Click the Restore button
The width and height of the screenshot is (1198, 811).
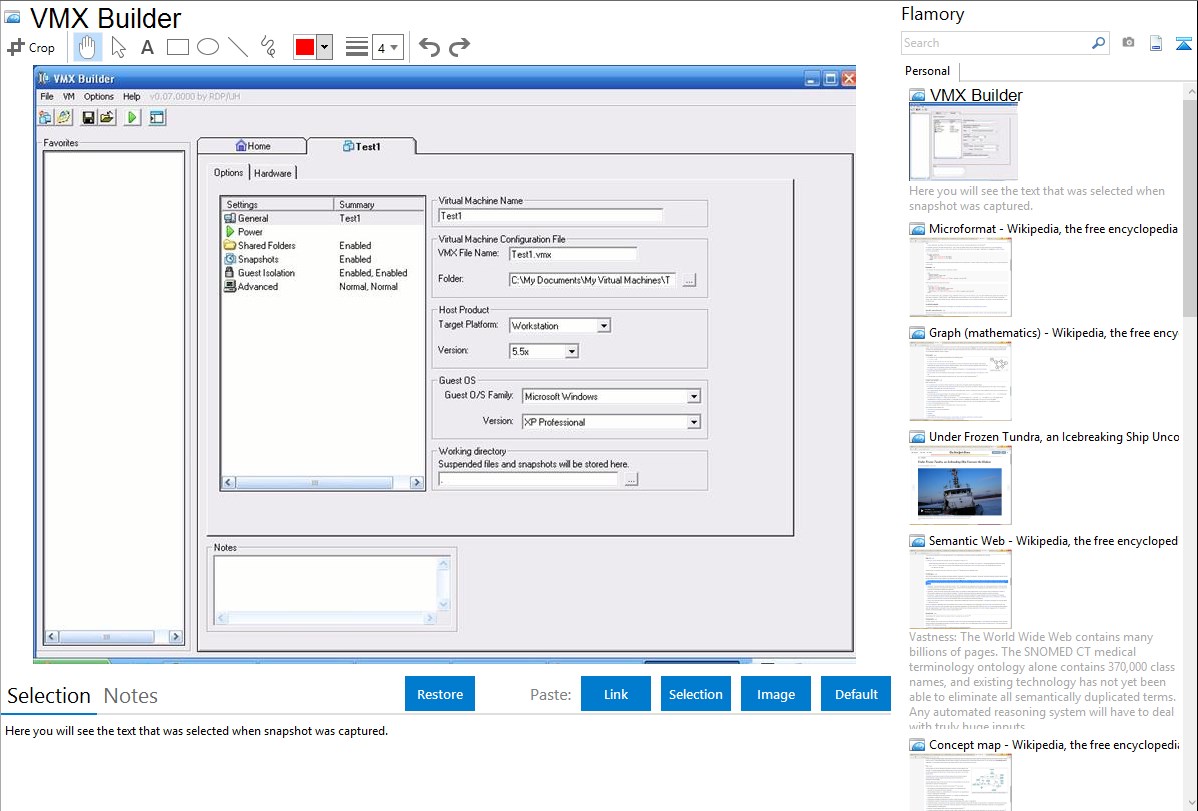[440, 694]
